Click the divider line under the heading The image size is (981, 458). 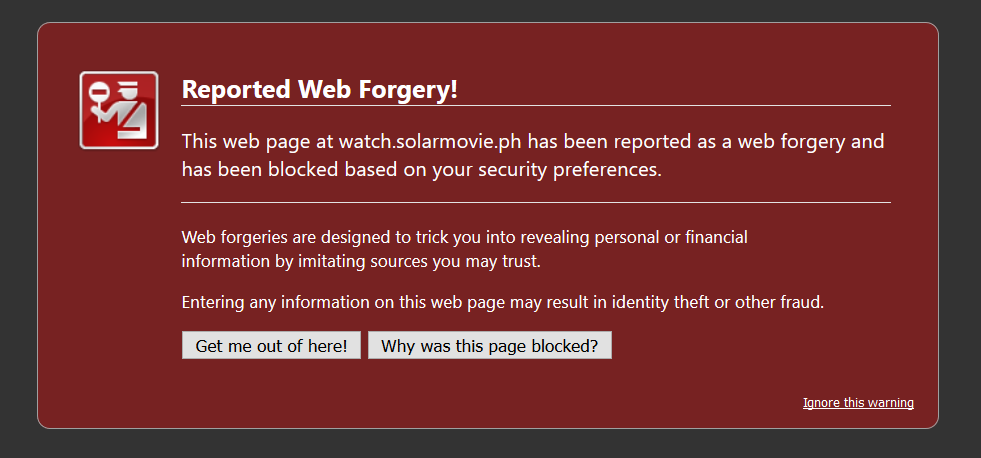(x=536, y=106)
